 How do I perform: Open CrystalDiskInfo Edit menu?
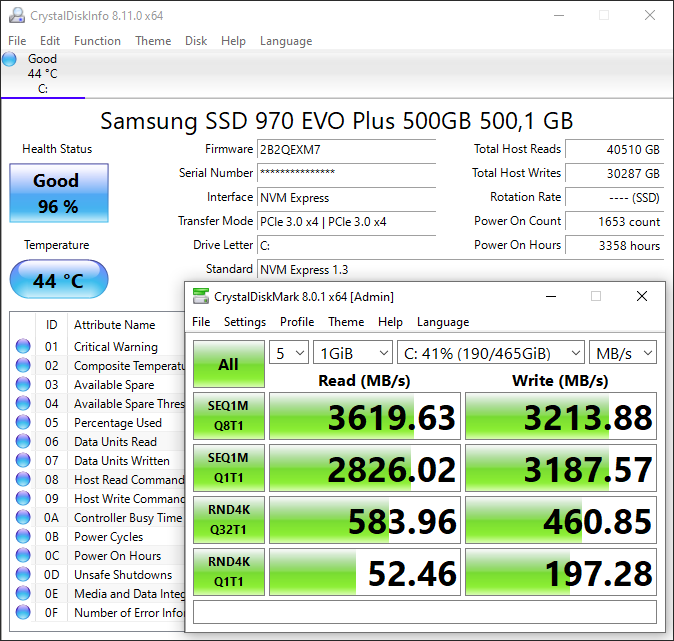(x=50, y=41)
